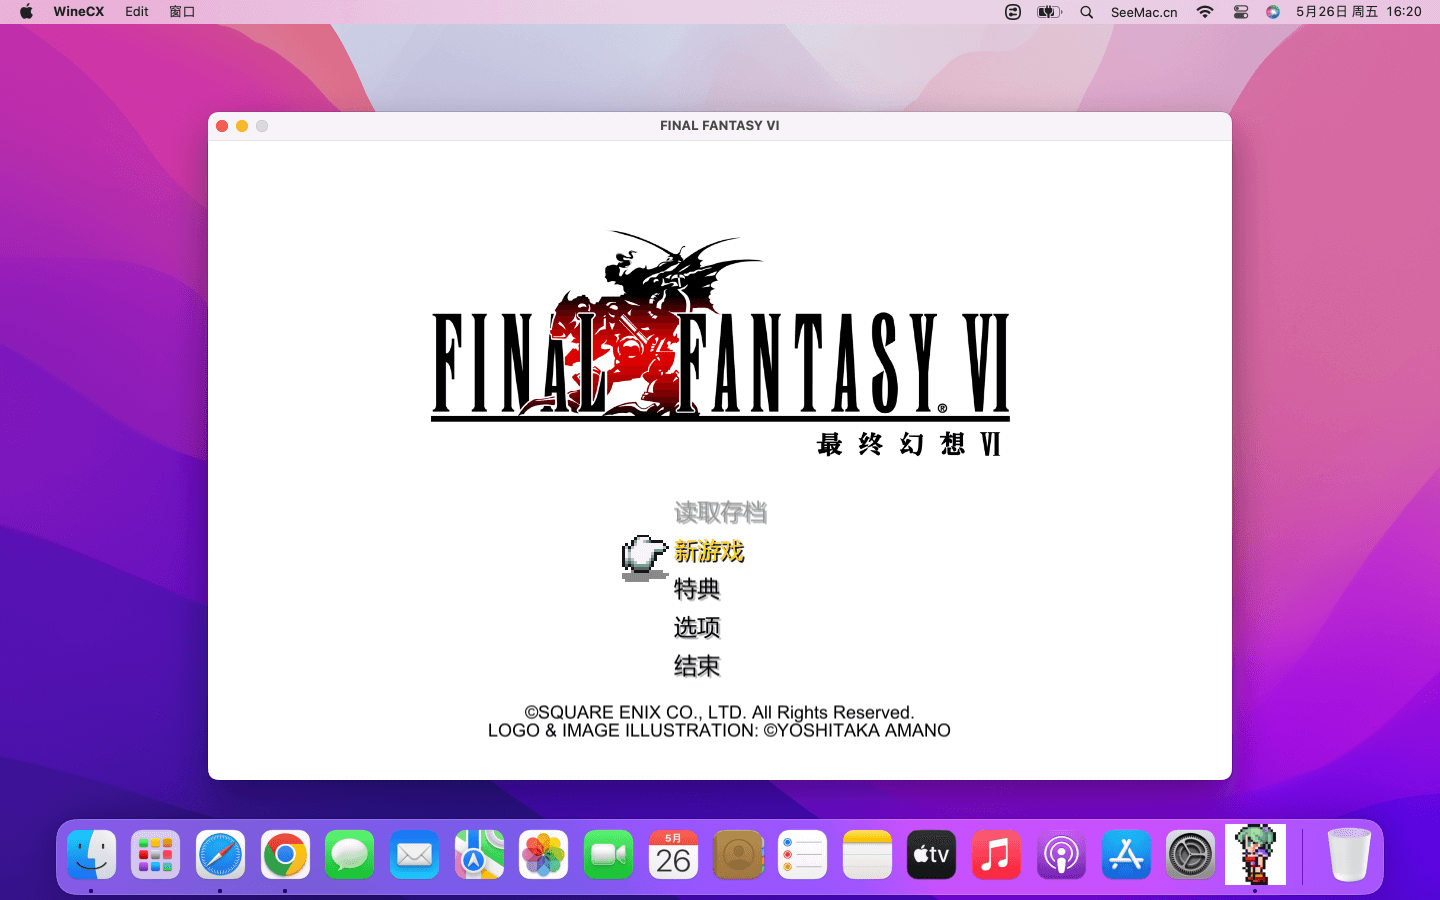Open System Preferences gear icon
Viewport: 1440px width, 900px height.
[x=1190, y=855]
